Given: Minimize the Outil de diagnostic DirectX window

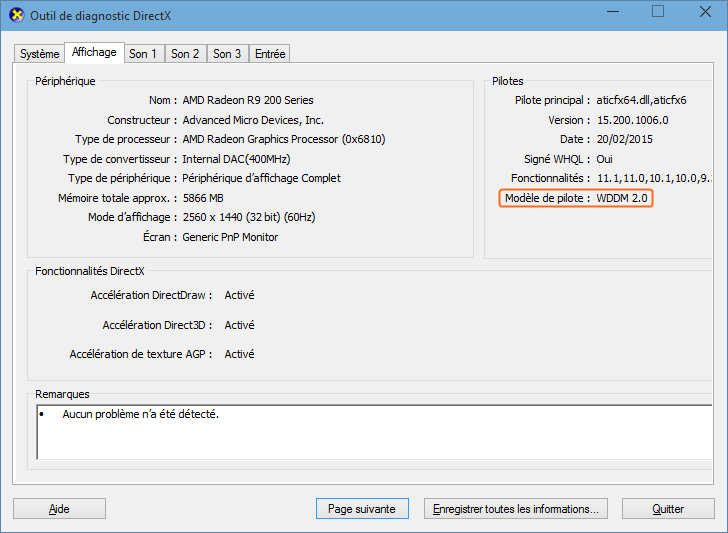Looking at the screenshot, I should [612, 12].
